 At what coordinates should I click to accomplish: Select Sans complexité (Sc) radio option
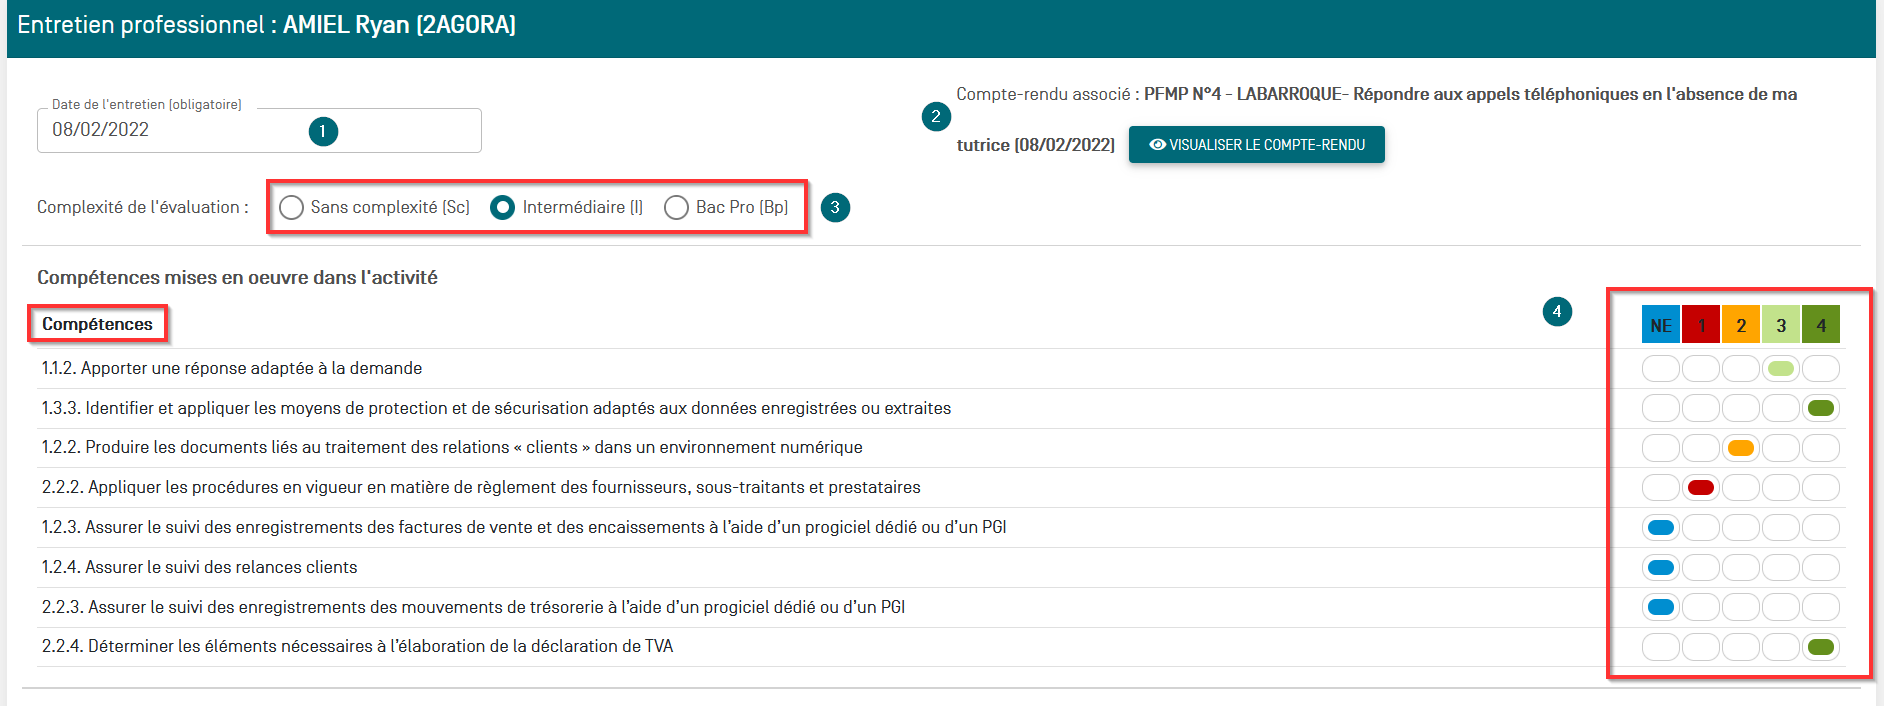tap(292, 207)
